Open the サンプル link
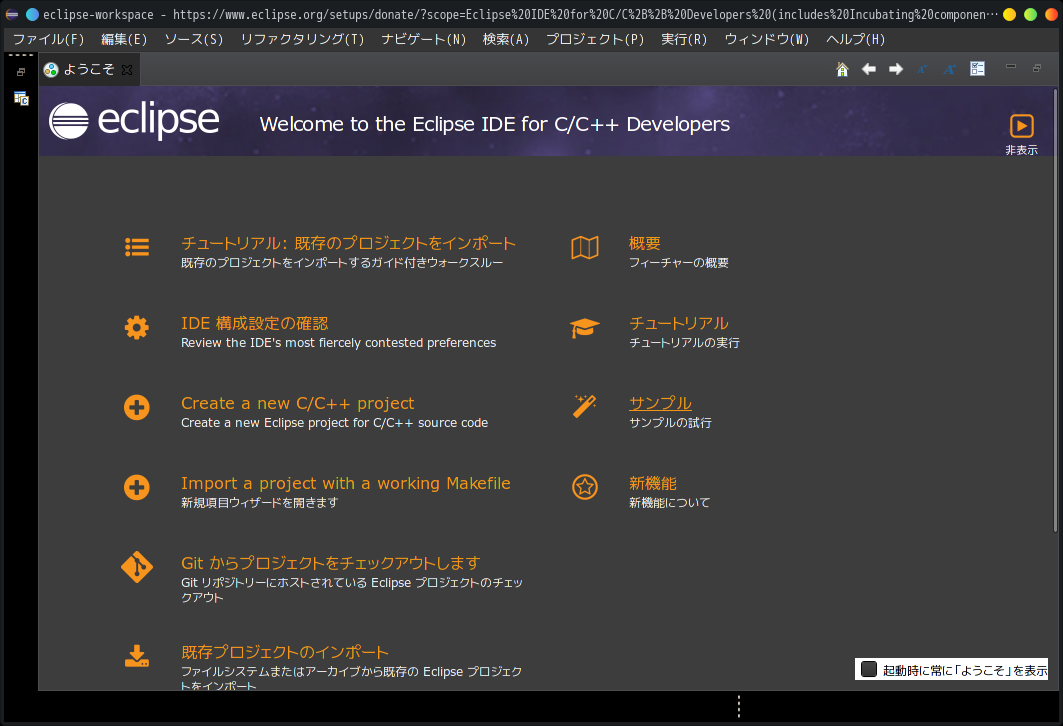 [x=660, y=403]
